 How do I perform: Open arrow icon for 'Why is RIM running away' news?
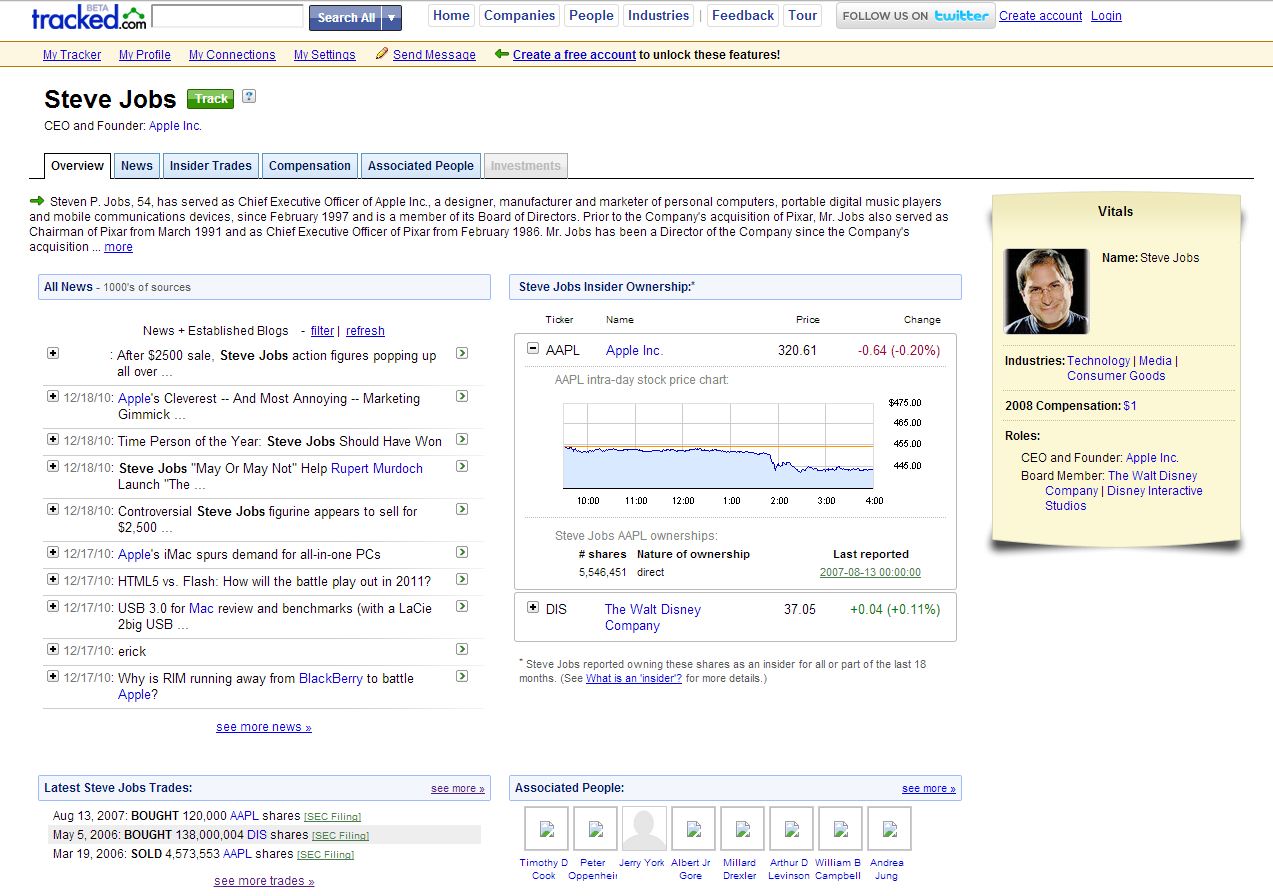[462, 676]
